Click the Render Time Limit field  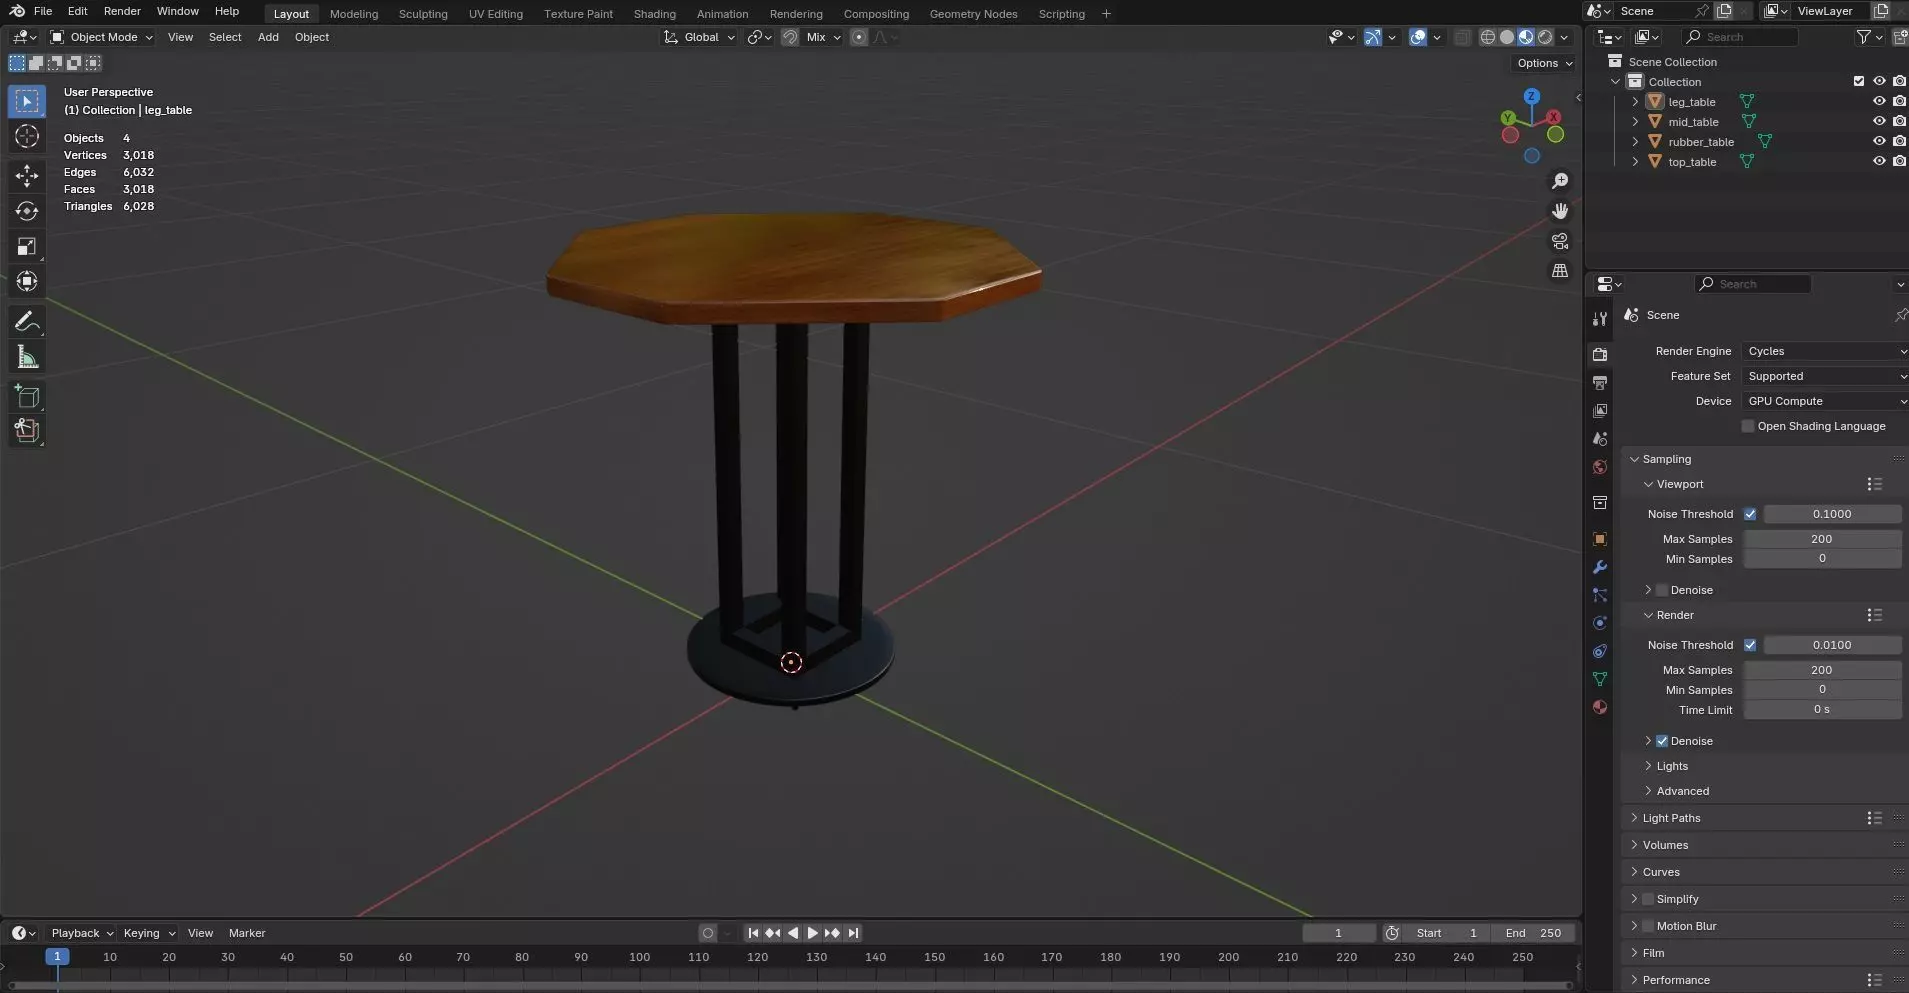pos(1822,710)
